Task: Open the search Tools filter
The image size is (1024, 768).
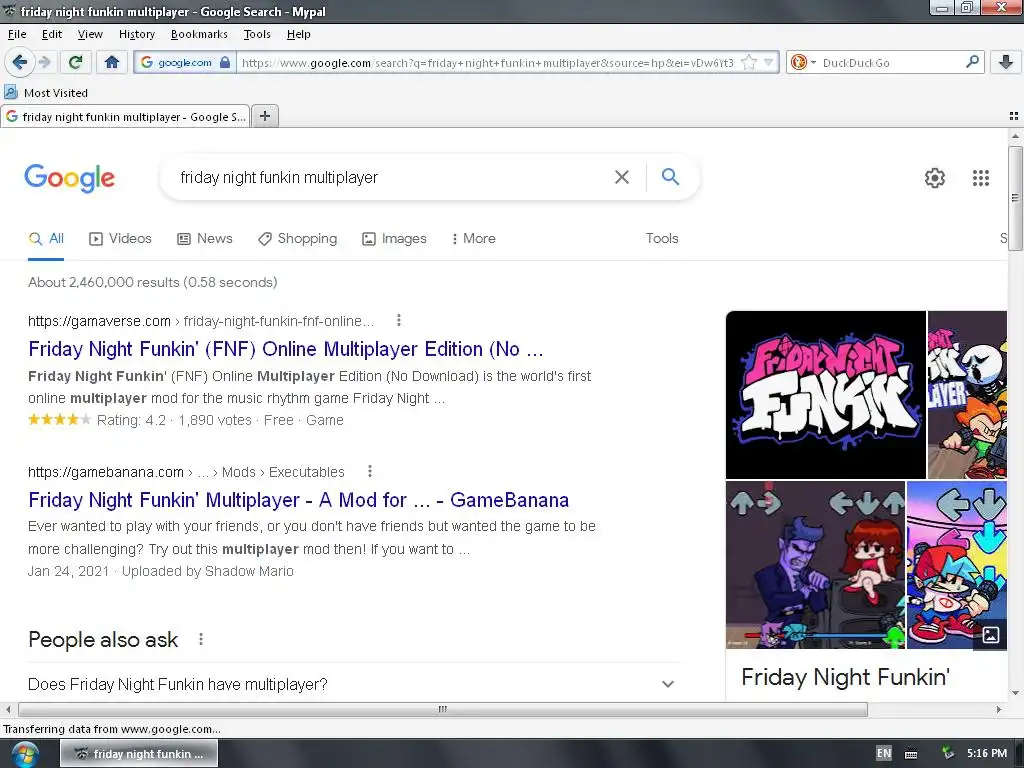Action: pyautogui.click(x=662, y=238)
